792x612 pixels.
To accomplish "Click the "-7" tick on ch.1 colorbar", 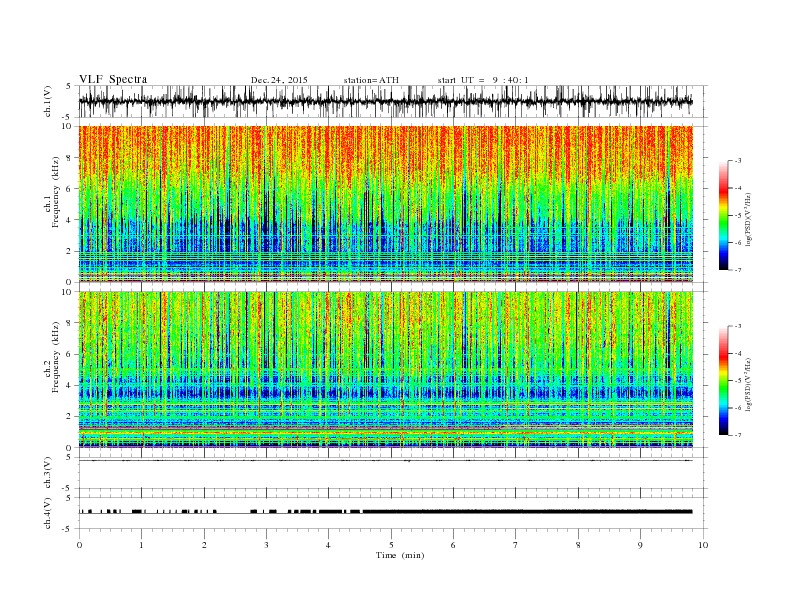I will (738, 270).
